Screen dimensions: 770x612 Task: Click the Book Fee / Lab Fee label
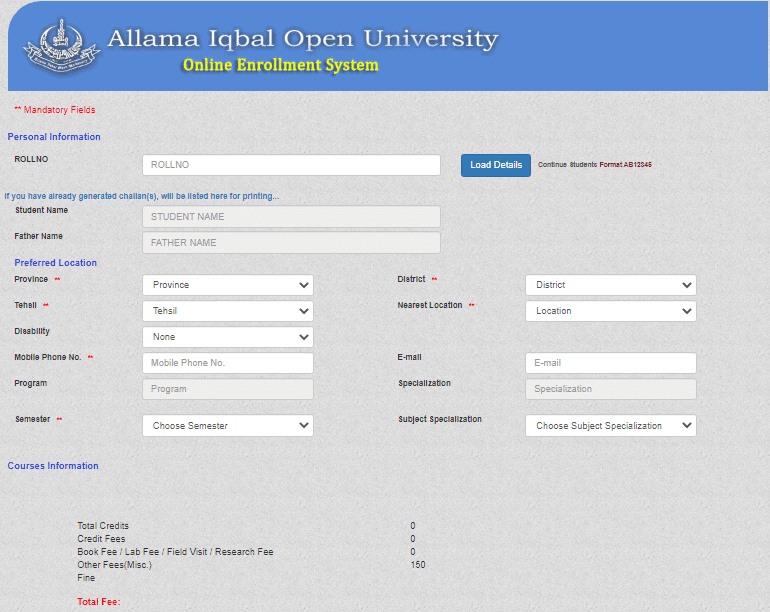coord(175,552)
